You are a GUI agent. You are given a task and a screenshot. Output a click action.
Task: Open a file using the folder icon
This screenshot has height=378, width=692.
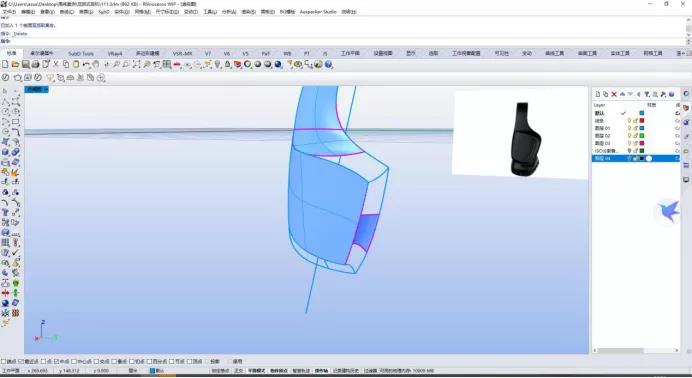[15, 64]
